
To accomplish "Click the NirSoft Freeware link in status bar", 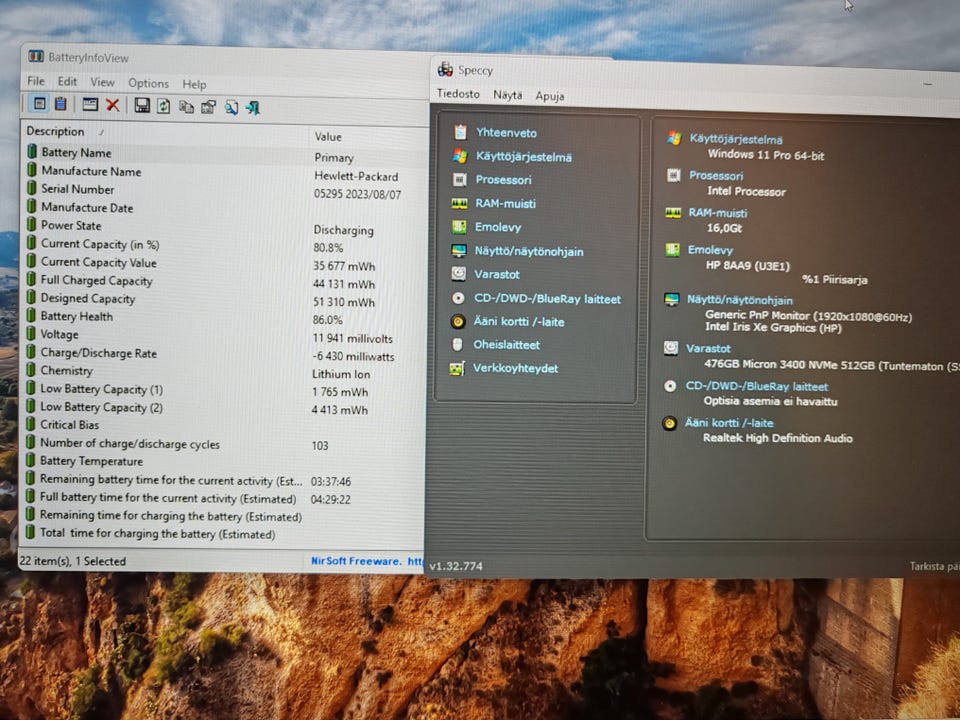I will pyautogui.click(x=356, y=562).
